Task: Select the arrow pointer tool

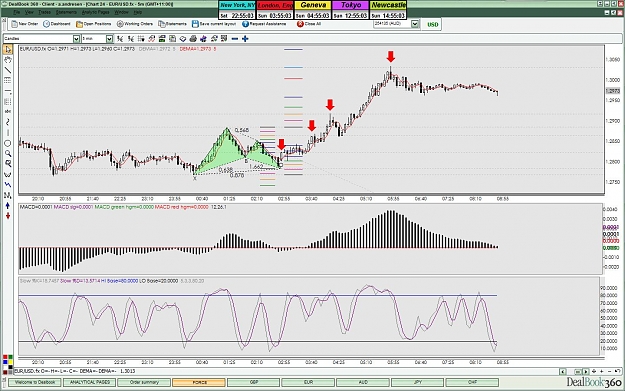Action: pyautogui.click(x=8, y=49)
